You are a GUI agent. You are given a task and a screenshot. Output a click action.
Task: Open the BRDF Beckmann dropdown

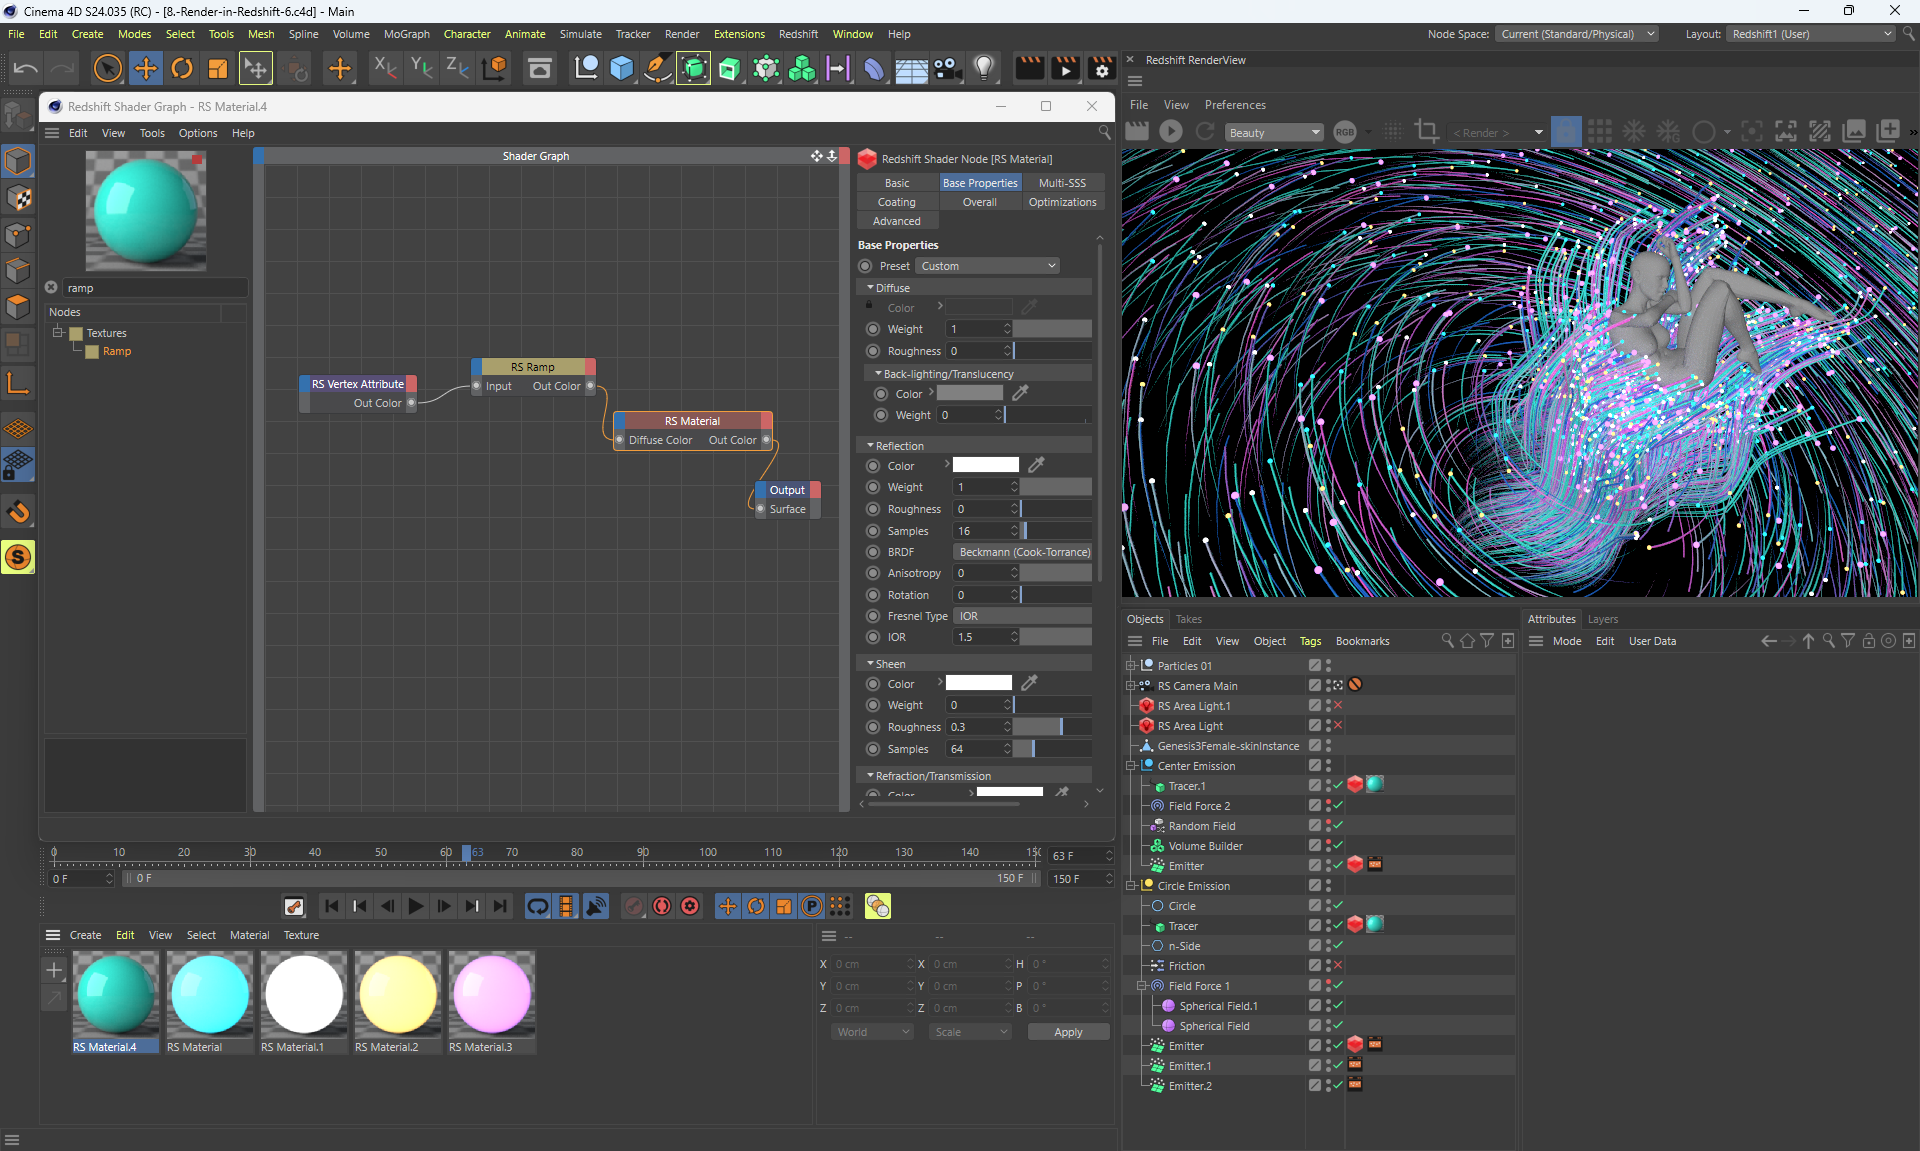(1023, 552)
